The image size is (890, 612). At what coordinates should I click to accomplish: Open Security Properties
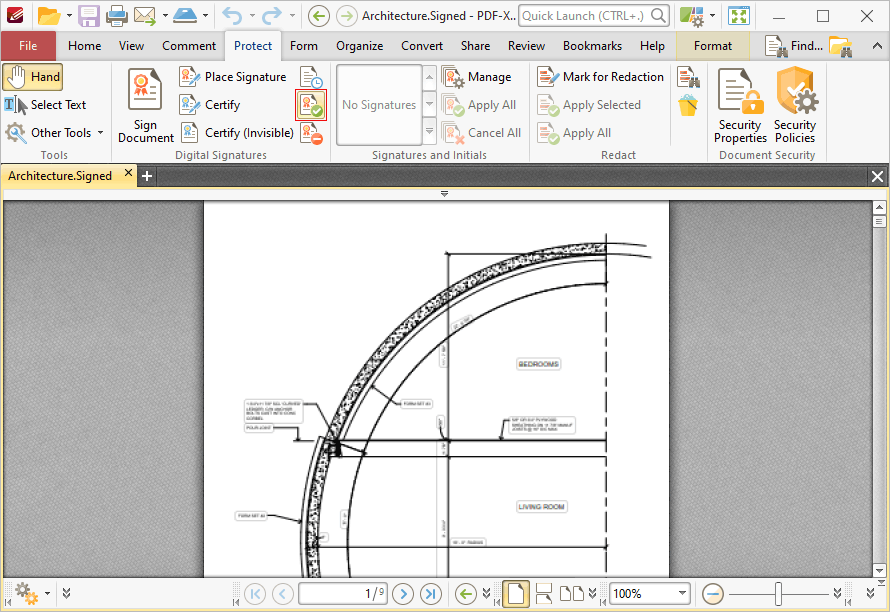tap(740, 105)
